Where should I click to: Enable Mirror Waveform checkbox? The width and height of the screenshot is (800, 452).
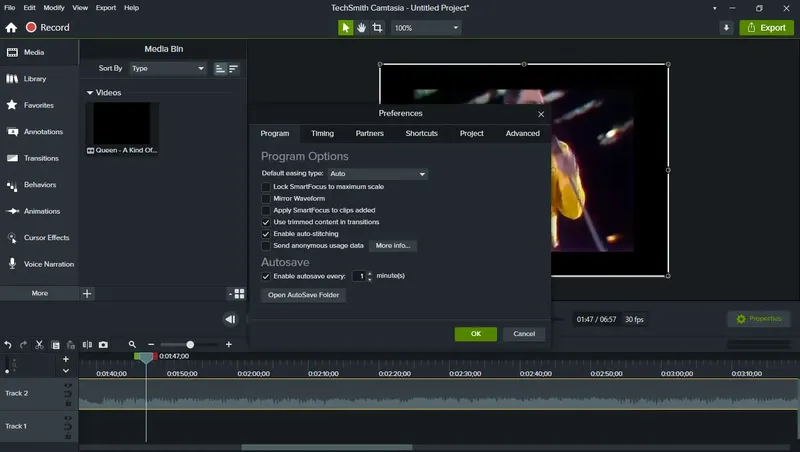pos(266,198)
